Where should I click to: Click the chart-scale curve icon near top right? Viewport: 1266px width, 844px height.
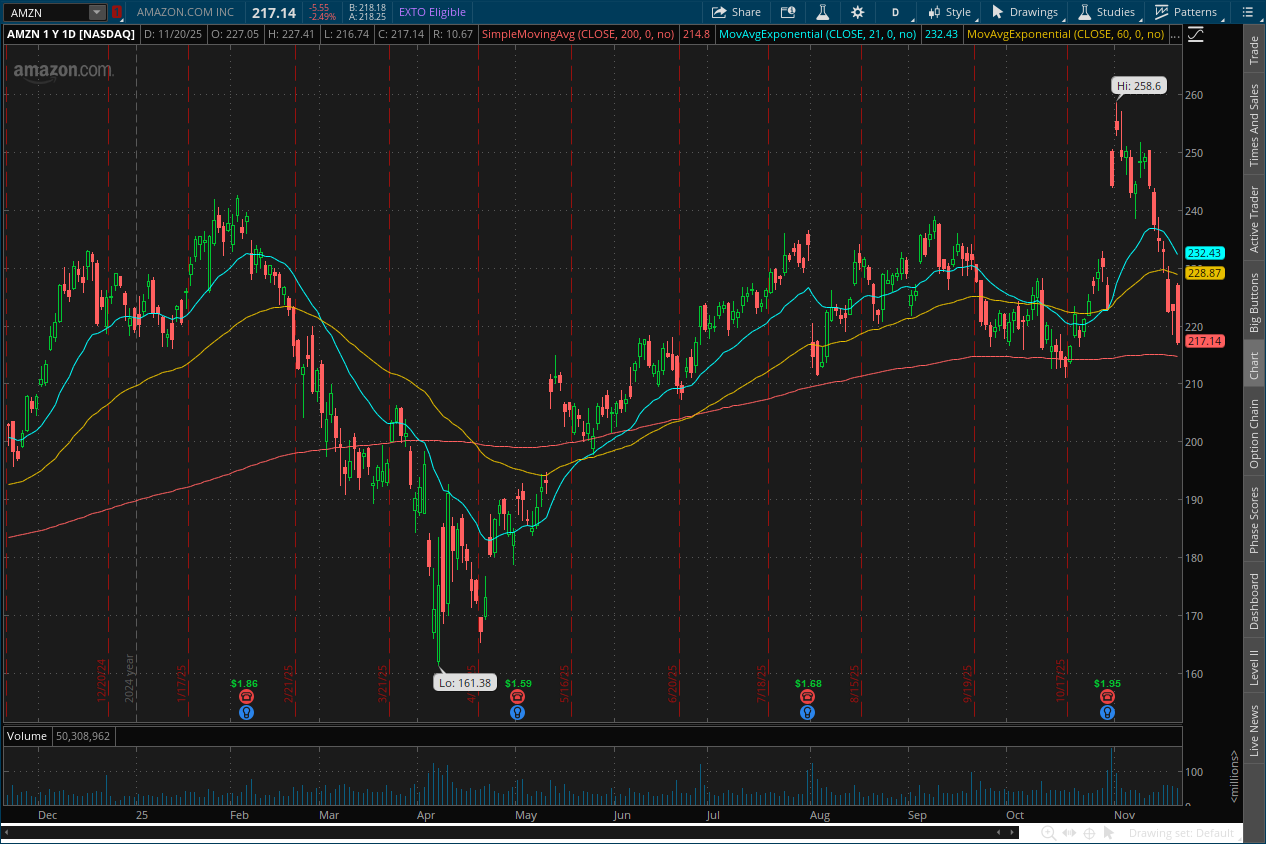(1196, 34)
